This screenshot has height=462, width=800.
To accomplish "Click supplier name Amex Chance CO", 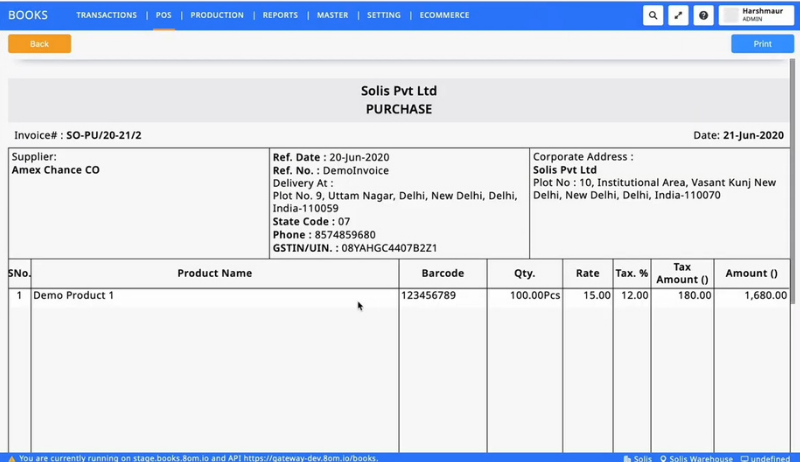I will pos(56,170).
